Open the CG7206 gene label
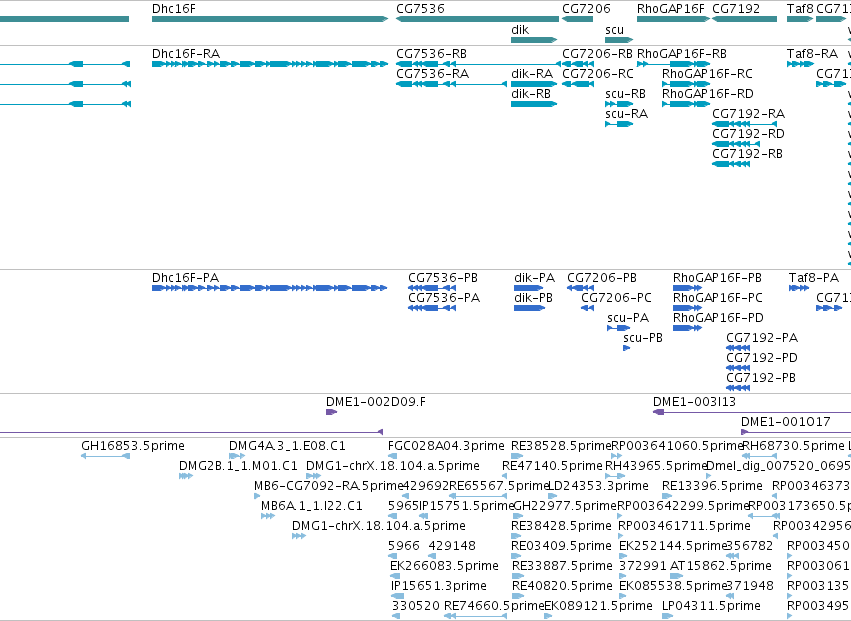 (x=586, y=9)
